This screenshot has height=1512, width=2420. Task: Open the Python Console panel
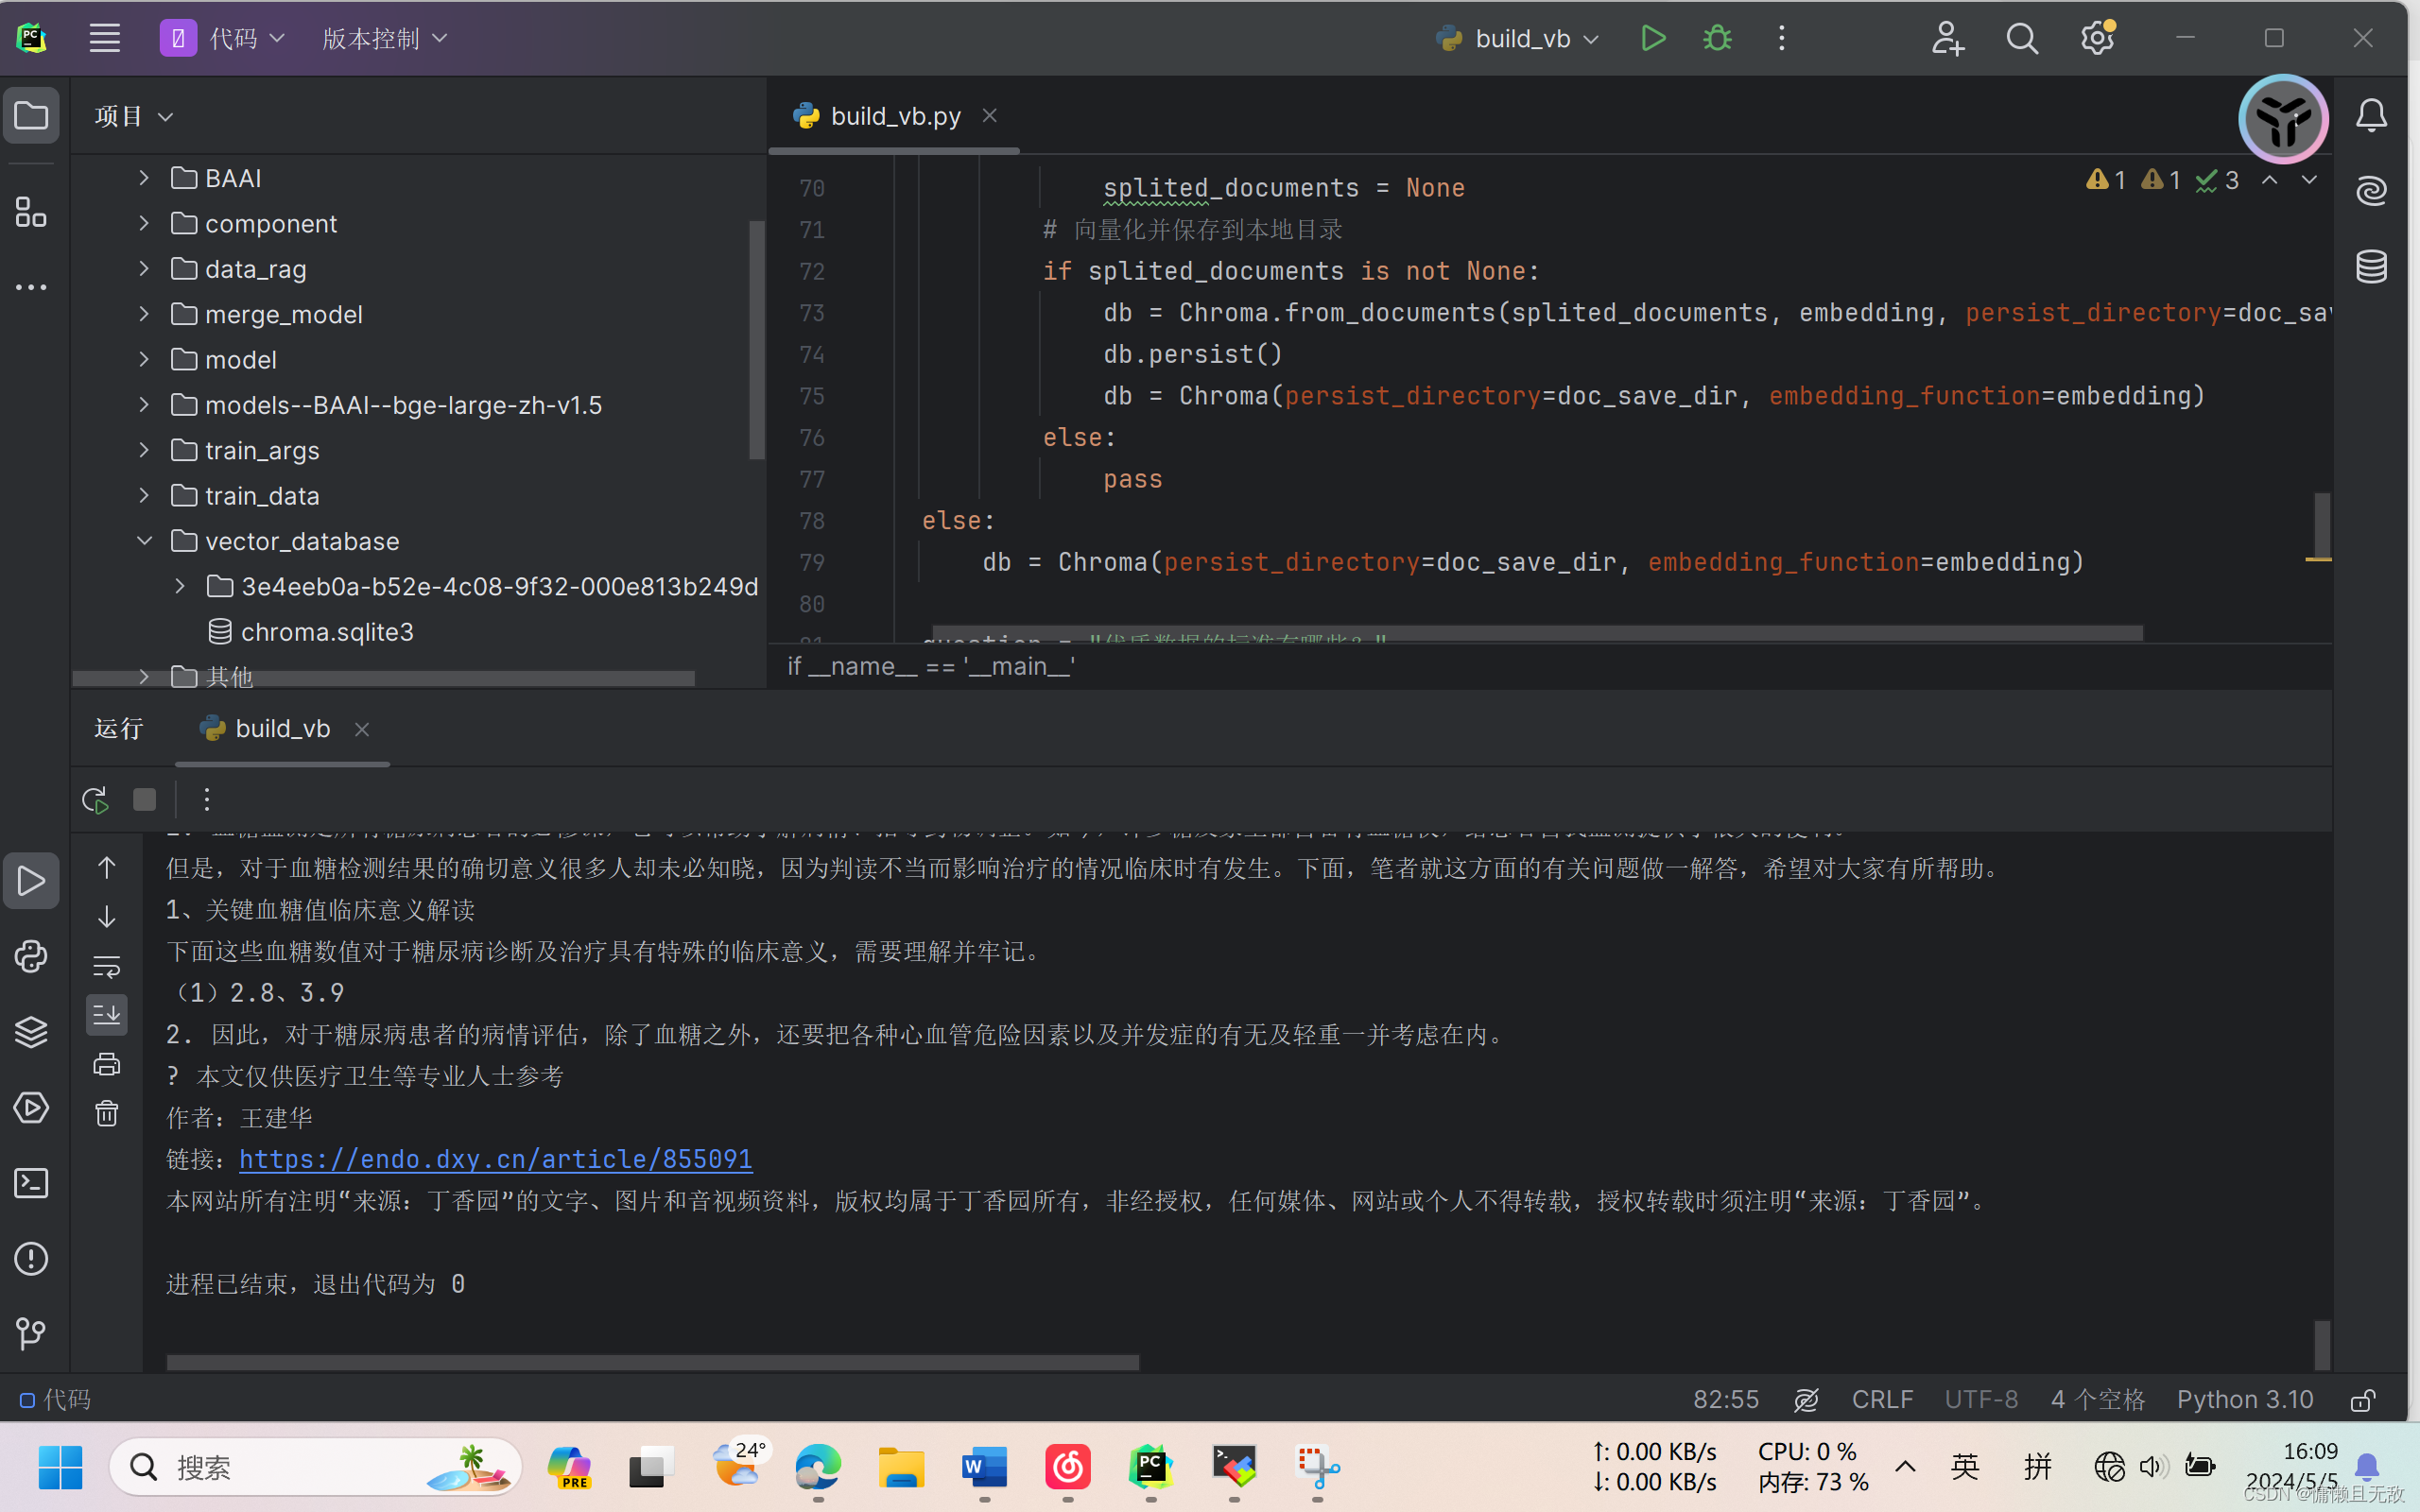[31, 957]
